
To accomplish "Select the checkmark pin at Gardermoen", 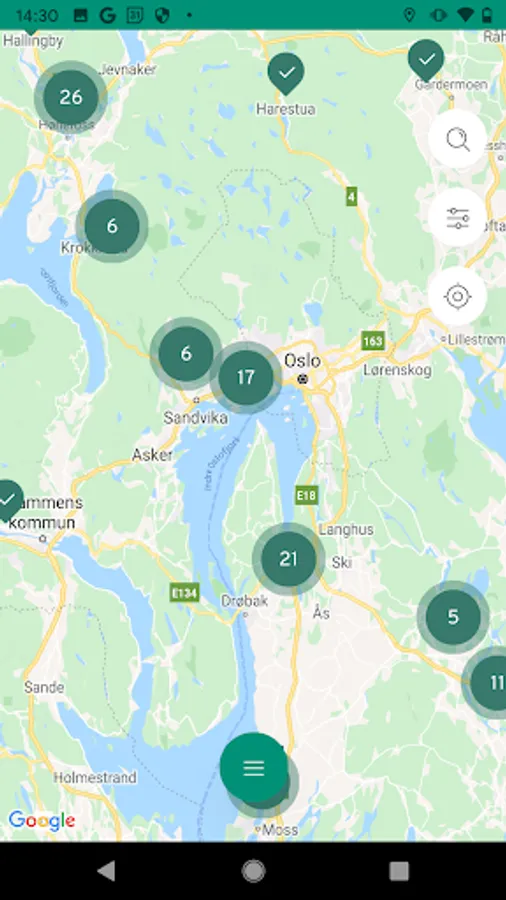I will 426,59.
